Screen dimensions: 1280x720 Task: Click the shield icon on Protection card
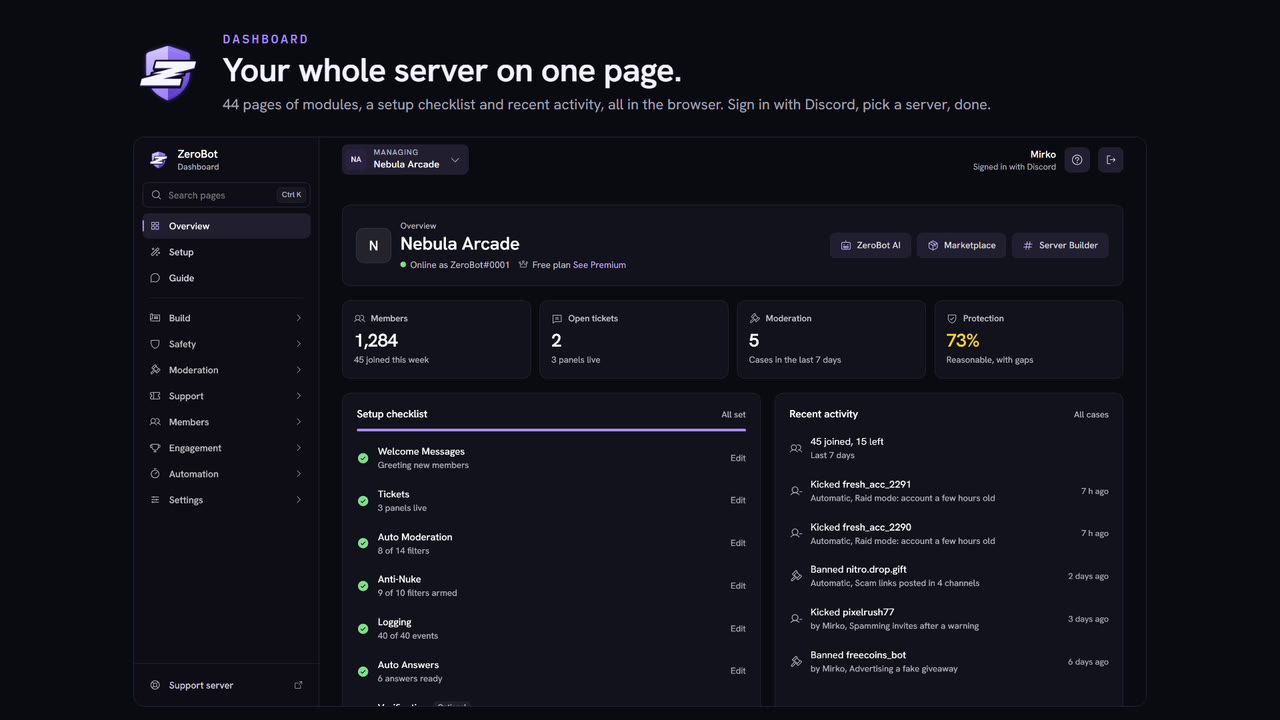pos(952,318)
